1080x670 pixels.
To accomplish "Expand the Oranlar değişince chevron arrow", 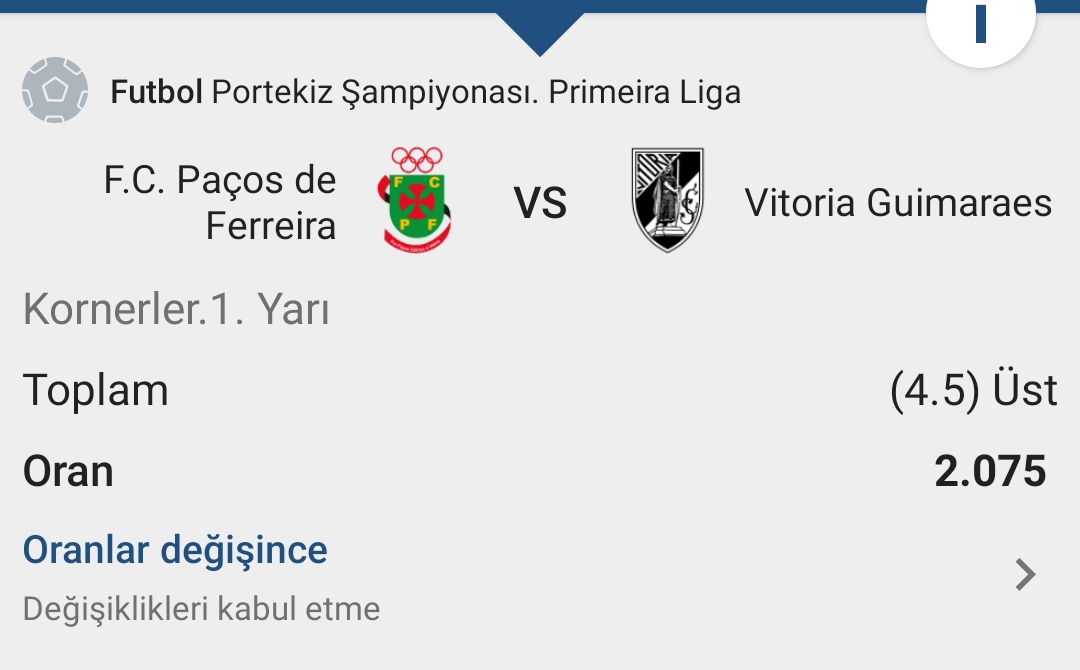I will (1025, 575).
